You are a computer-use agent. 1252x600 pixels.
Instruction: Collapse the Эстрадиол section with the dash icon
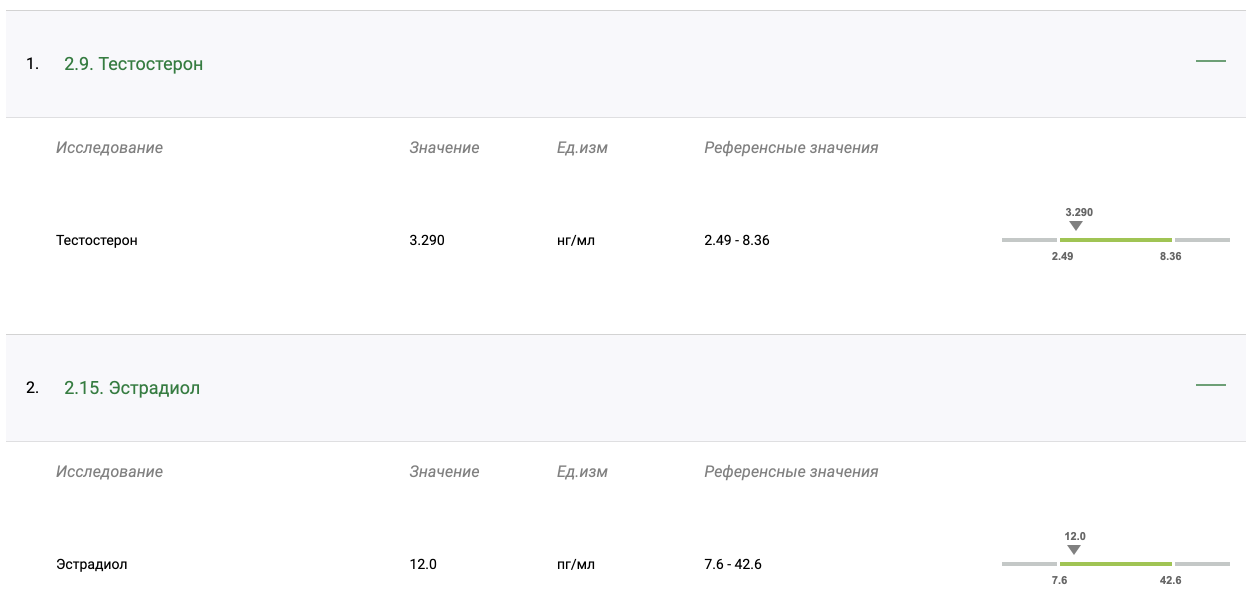pos(1210,385)
